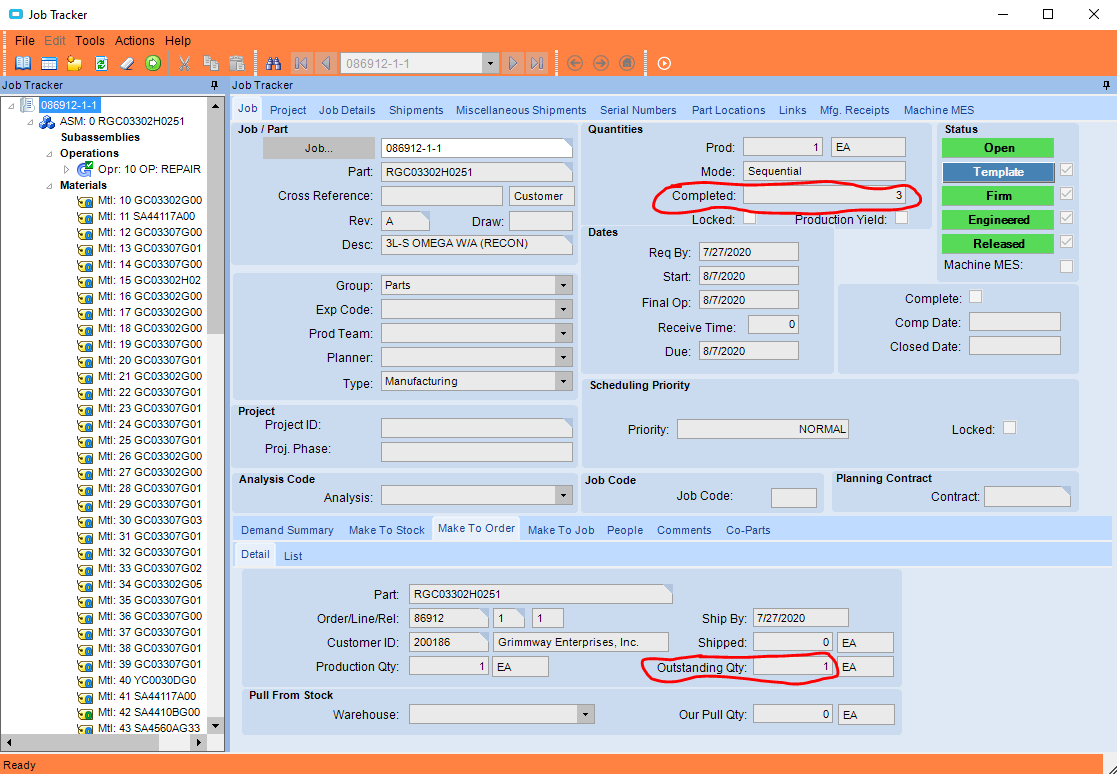Click the Job... button
This screenshot has height=774, width=1117.
(x=318, y=148)
